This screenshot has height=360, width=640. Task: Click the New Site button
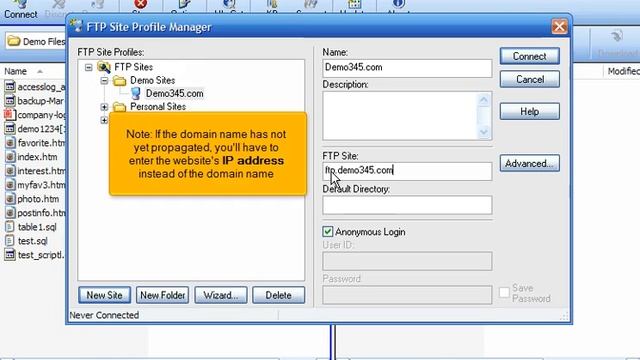coord(104,295)
